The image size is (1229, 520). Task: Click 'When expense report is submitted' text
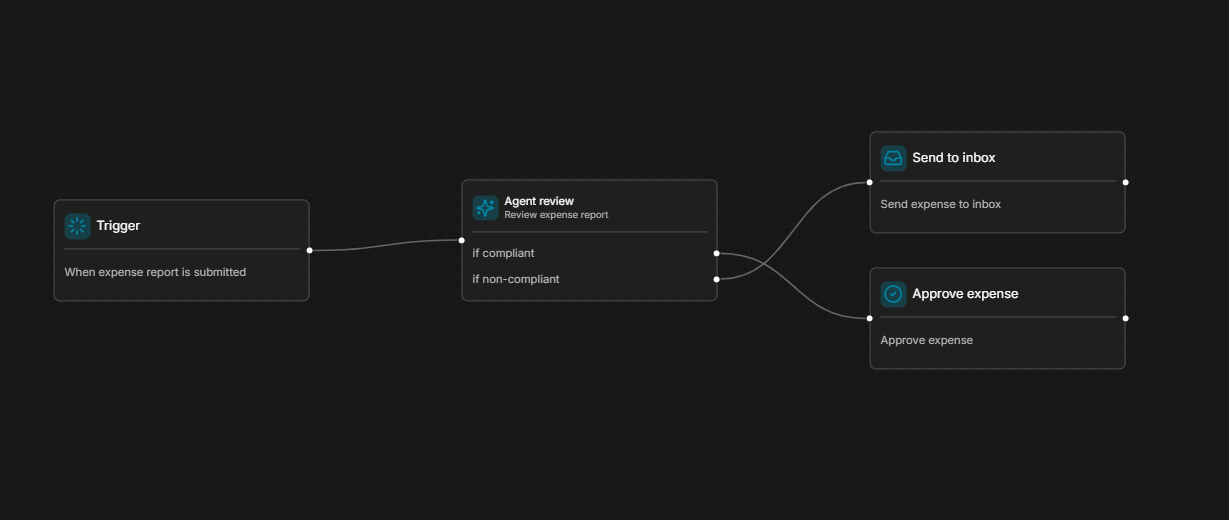pyautogui.click(x=155, y=272)
